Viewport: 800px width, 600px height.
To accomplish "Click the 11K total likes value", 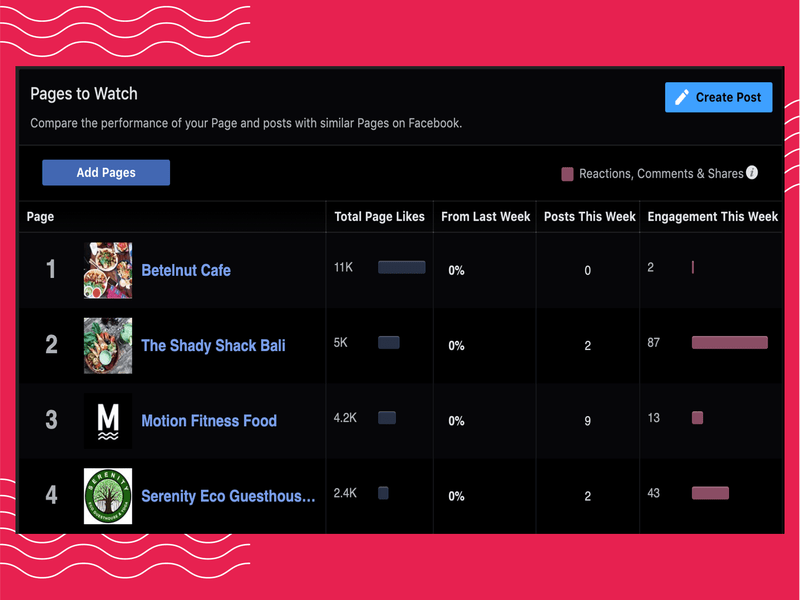I will 343,267.
